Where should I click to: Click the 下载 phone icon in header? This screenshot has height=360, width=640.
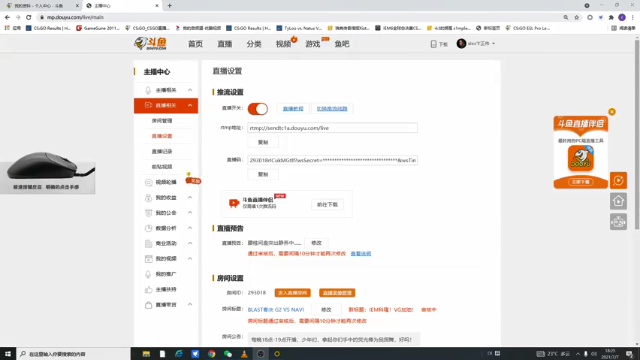click(x=433, y=44)
